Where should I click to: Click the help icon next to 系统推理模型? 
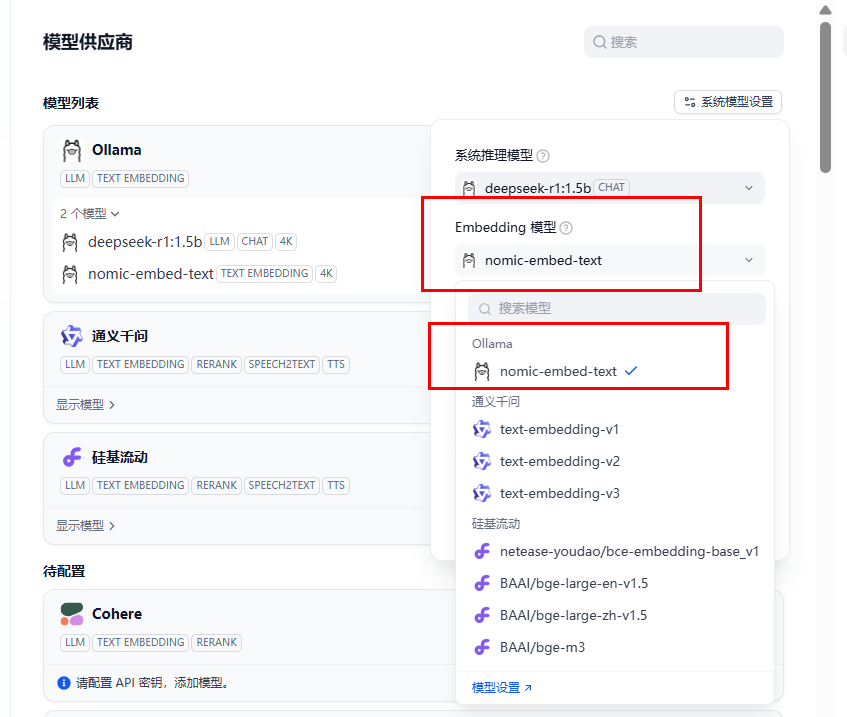(x=543, y=156)
